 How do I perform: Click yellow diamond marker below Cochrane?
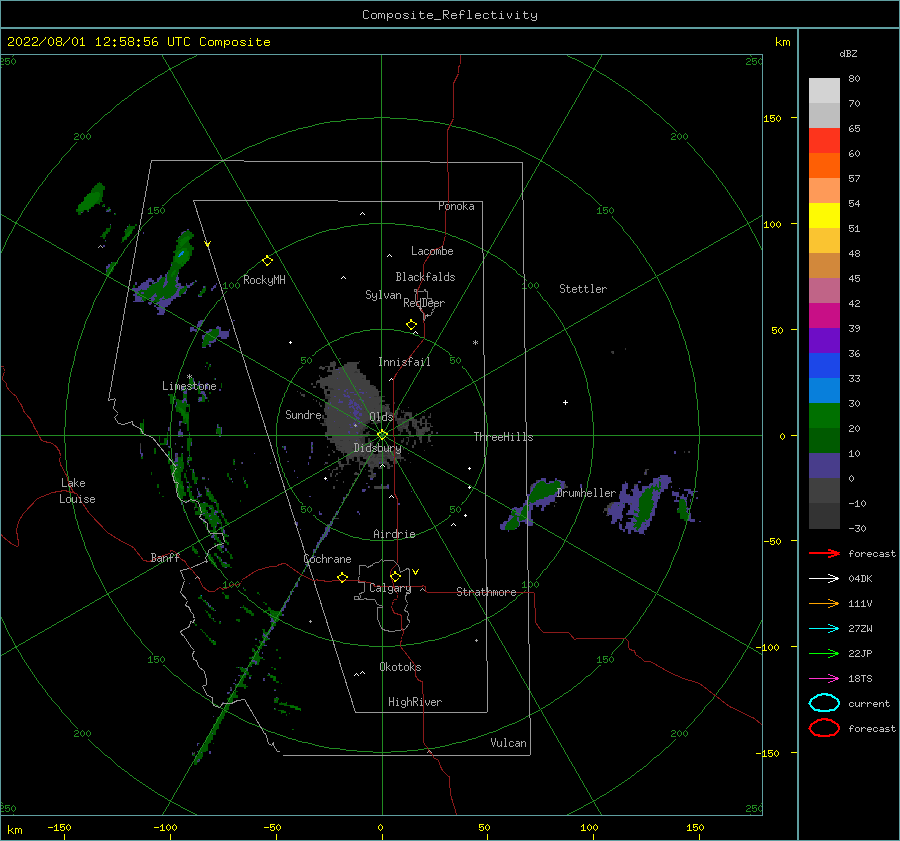[342, 578]
